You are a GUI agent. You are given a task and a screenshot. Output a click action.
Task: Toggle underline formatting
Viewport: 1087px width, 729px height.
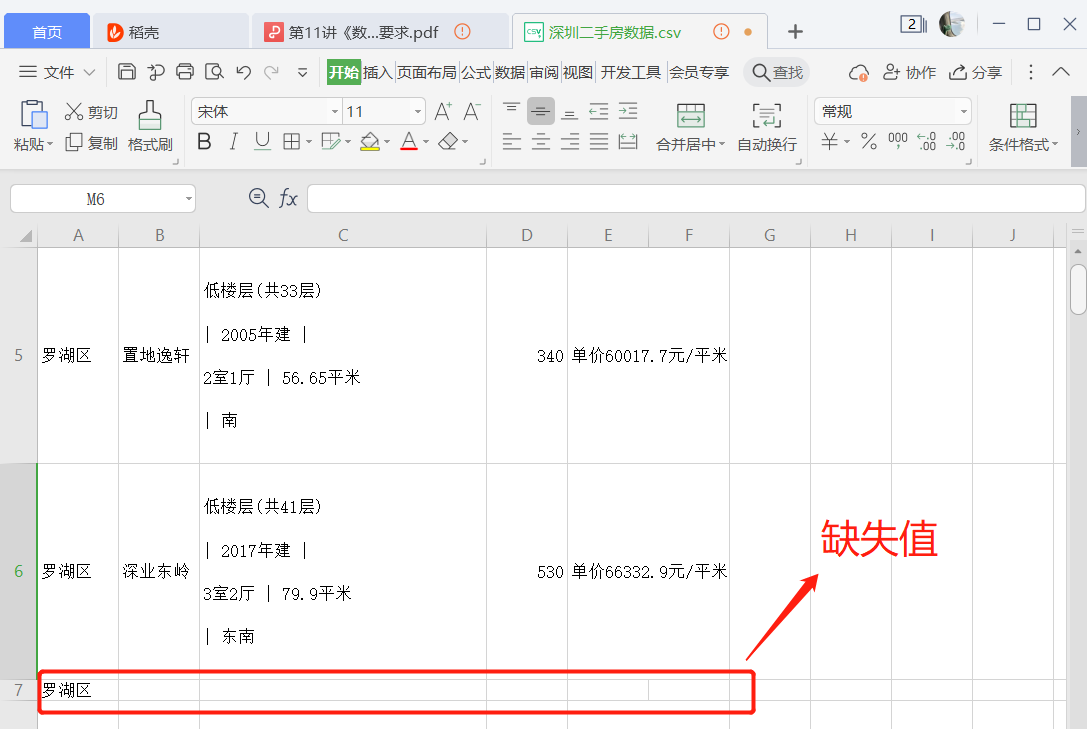[x=260, y=142]
